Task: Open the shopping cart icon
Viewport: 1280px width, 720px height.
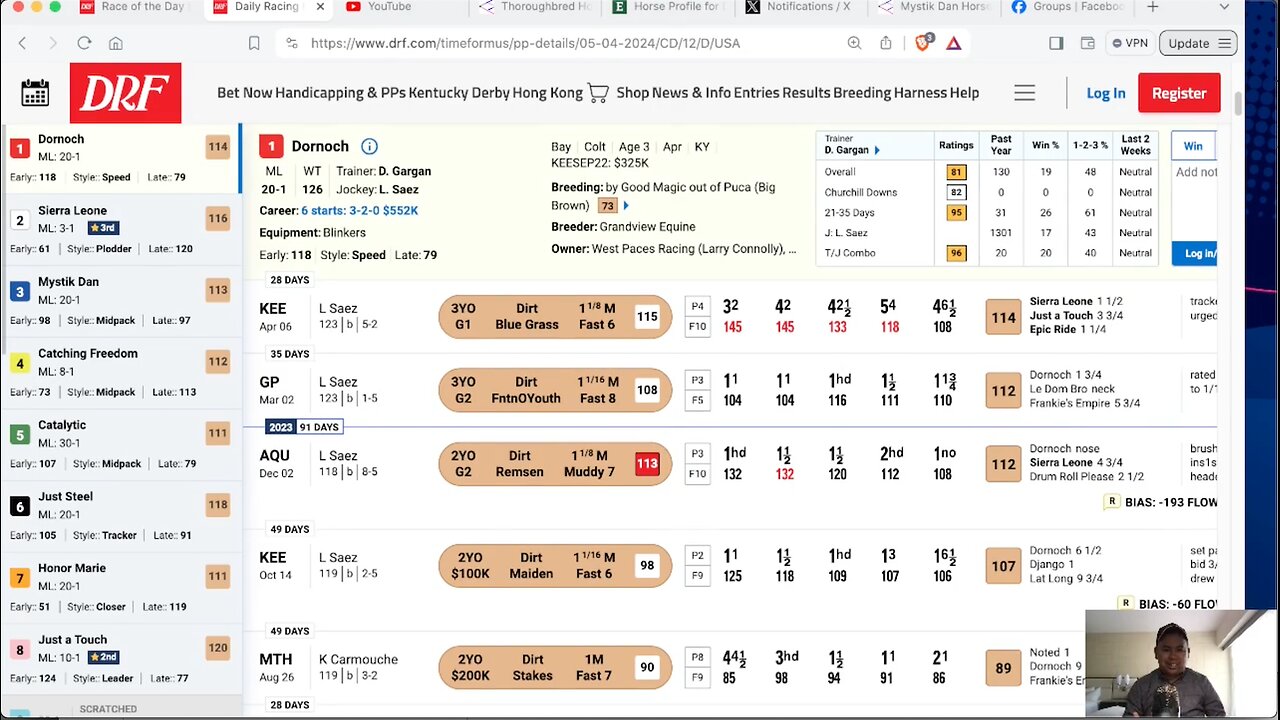Action: (598, 92)
